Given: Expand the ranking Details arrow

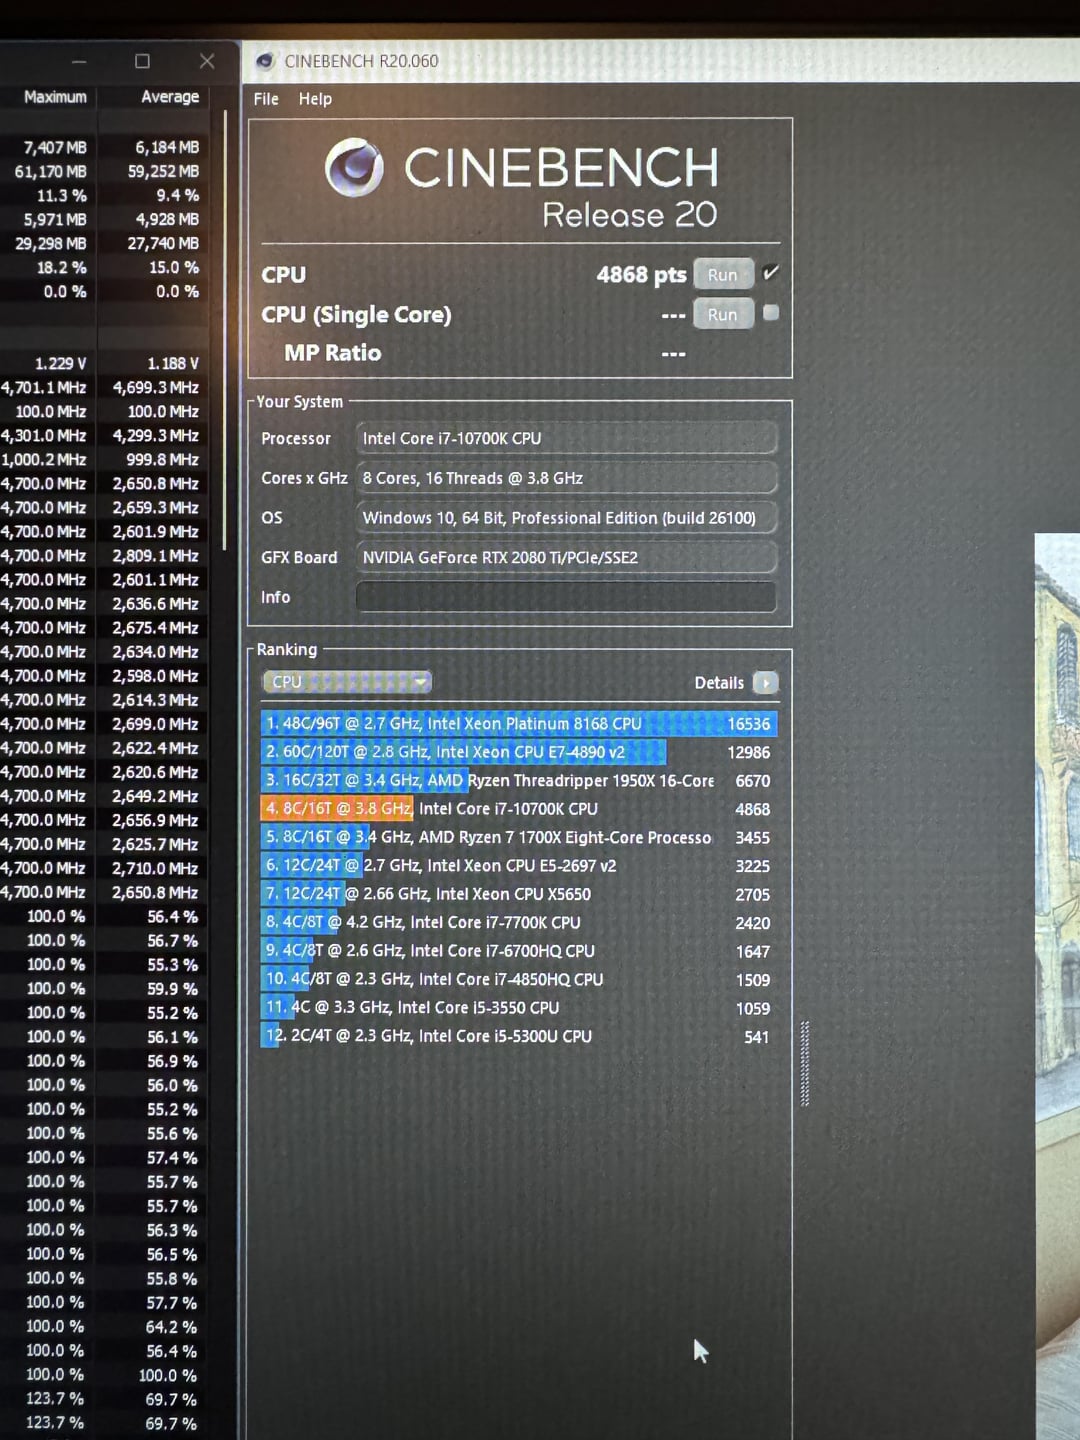Looking at the screenshot, I should tap(766, 683).
